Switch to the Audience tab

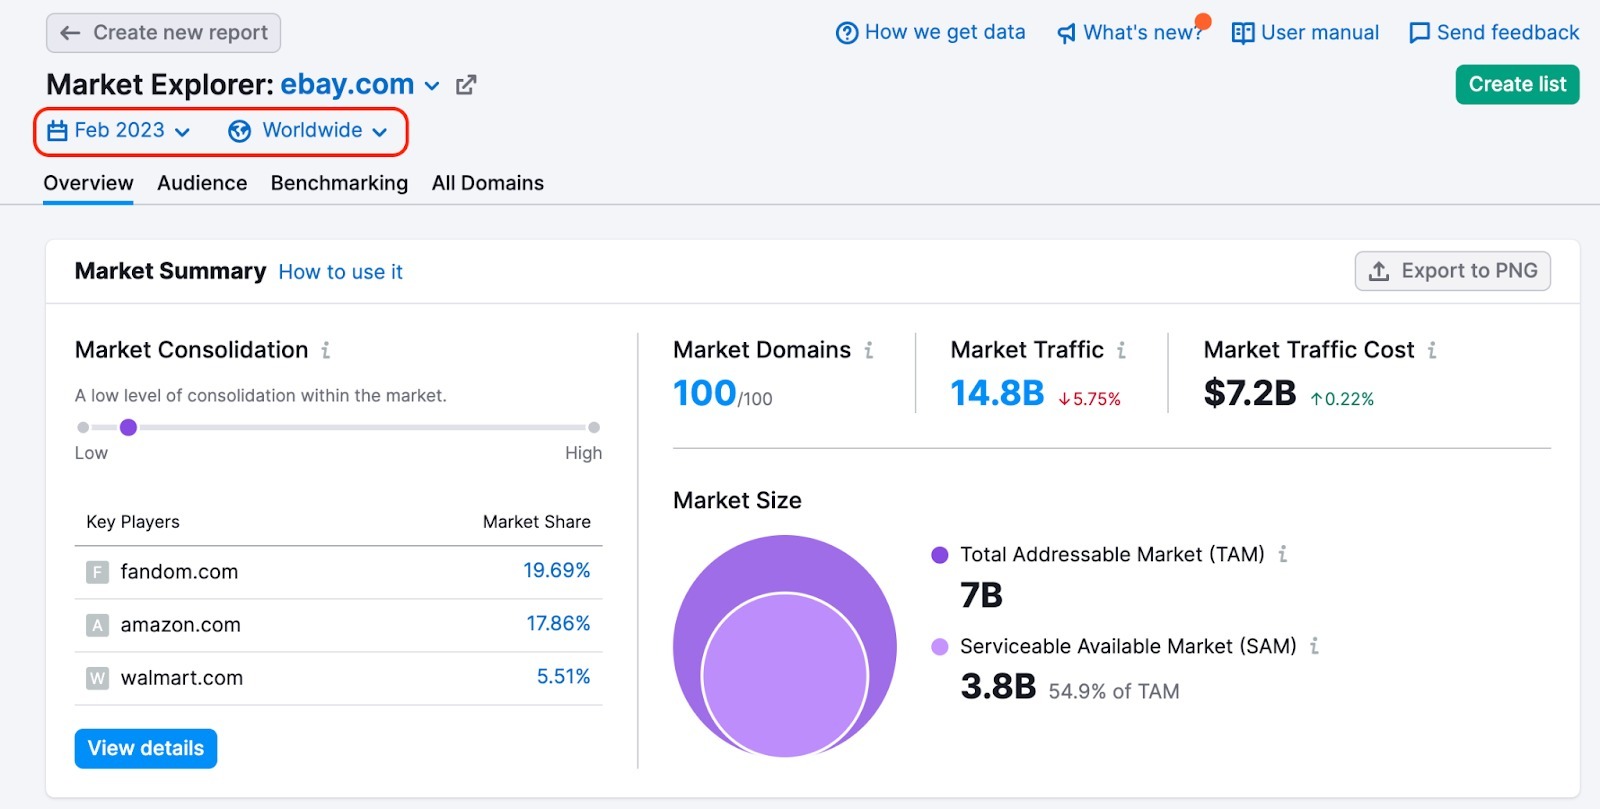202,183
